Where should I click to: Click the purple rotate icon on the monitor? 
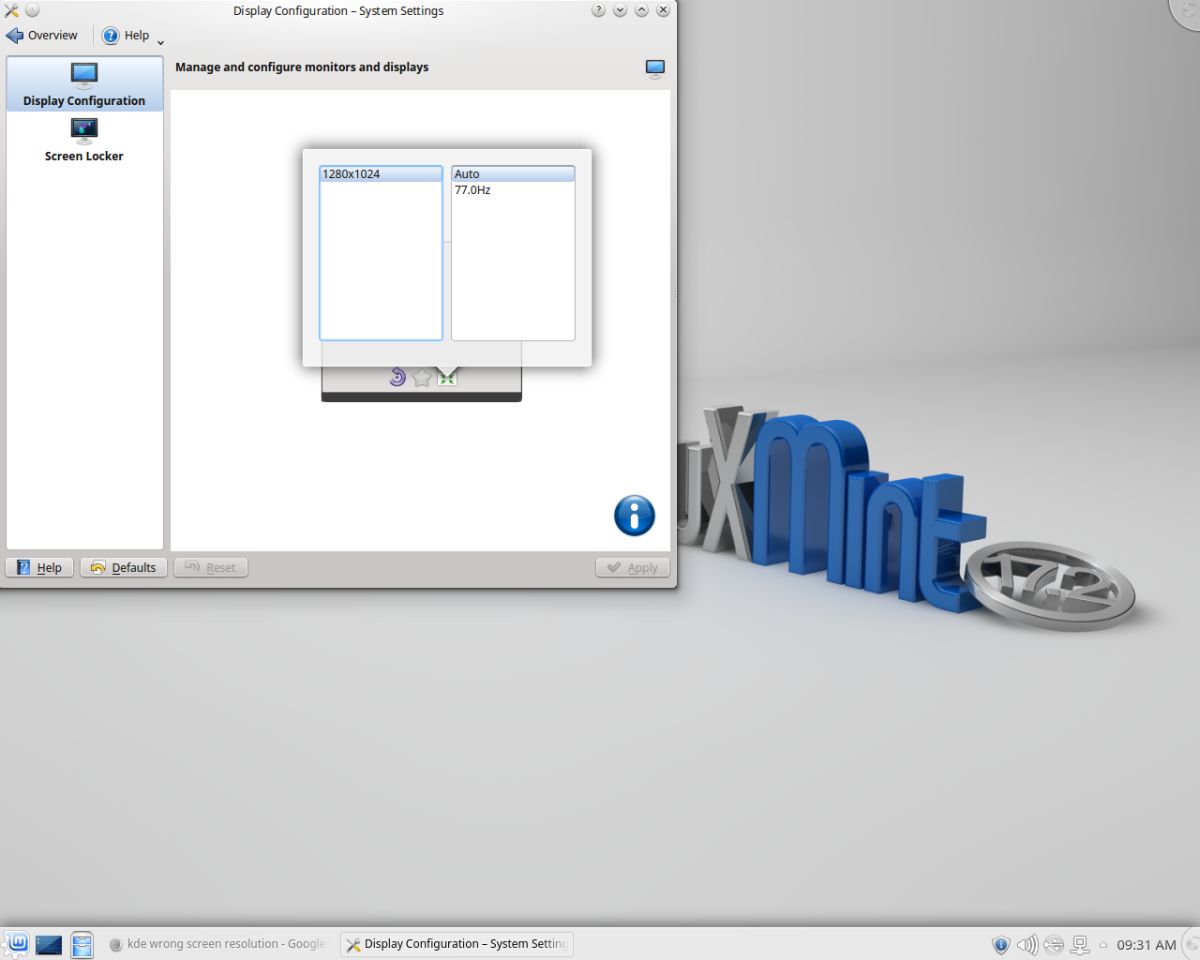click(x=398, y=377)
